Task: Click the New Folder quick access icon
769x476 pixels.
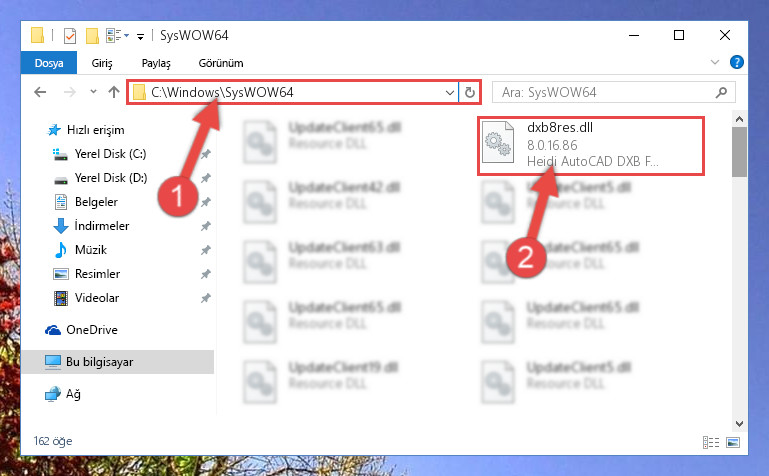Action: (x=92, y=36)
